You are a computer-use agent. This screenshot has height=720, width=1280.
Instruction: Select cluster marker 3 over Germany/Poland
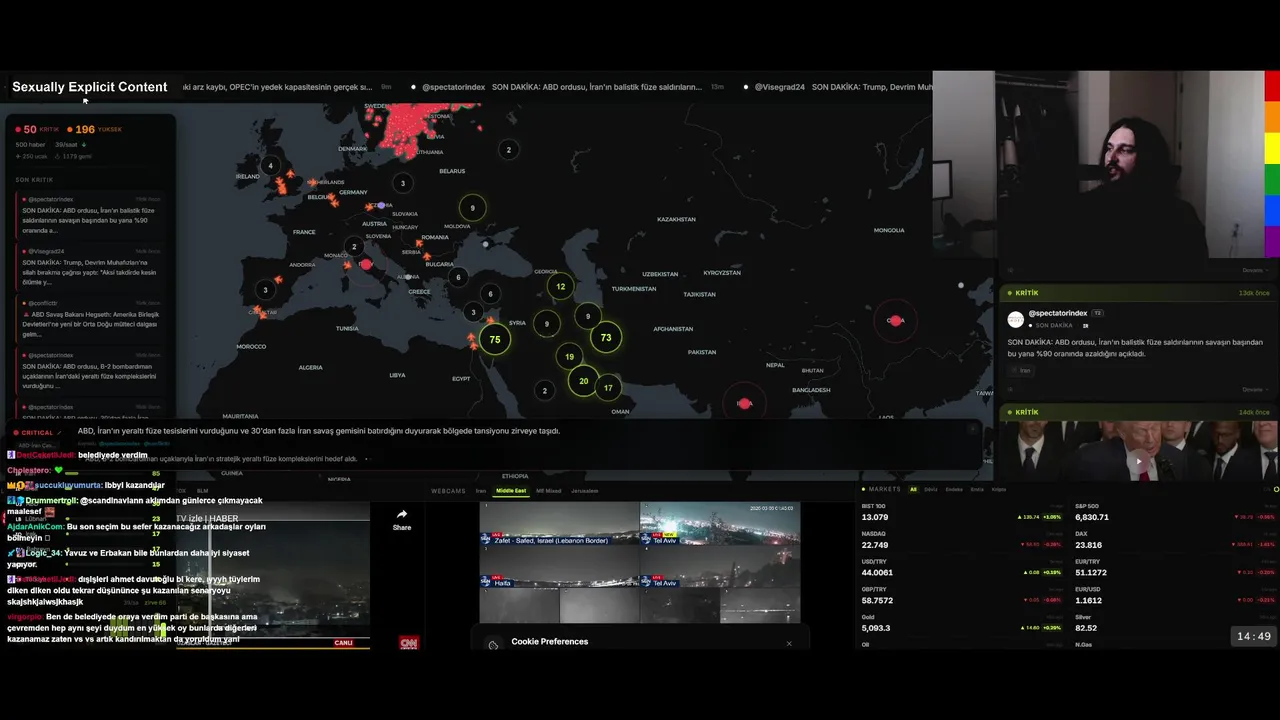(x=402, y=183)
